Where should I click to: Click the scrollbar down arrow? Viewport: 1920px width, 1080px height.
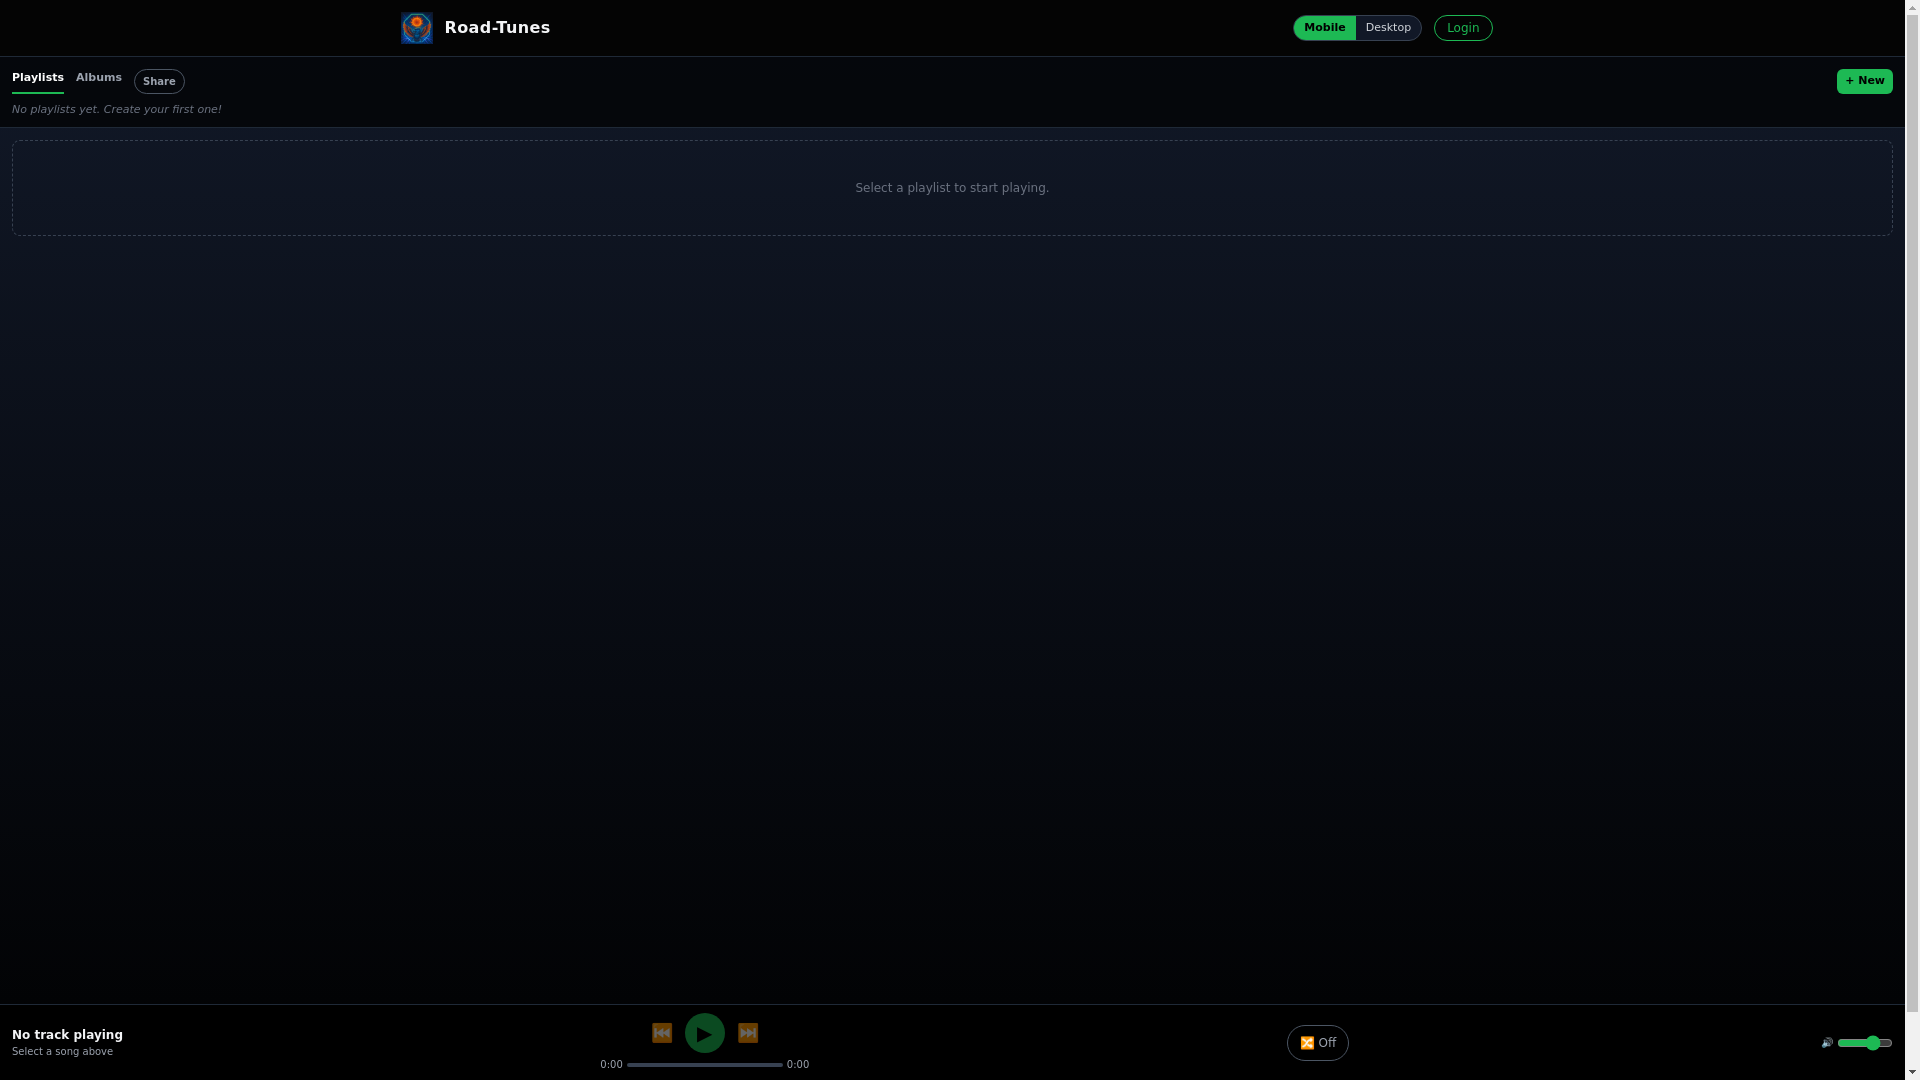(1912, 1073)
